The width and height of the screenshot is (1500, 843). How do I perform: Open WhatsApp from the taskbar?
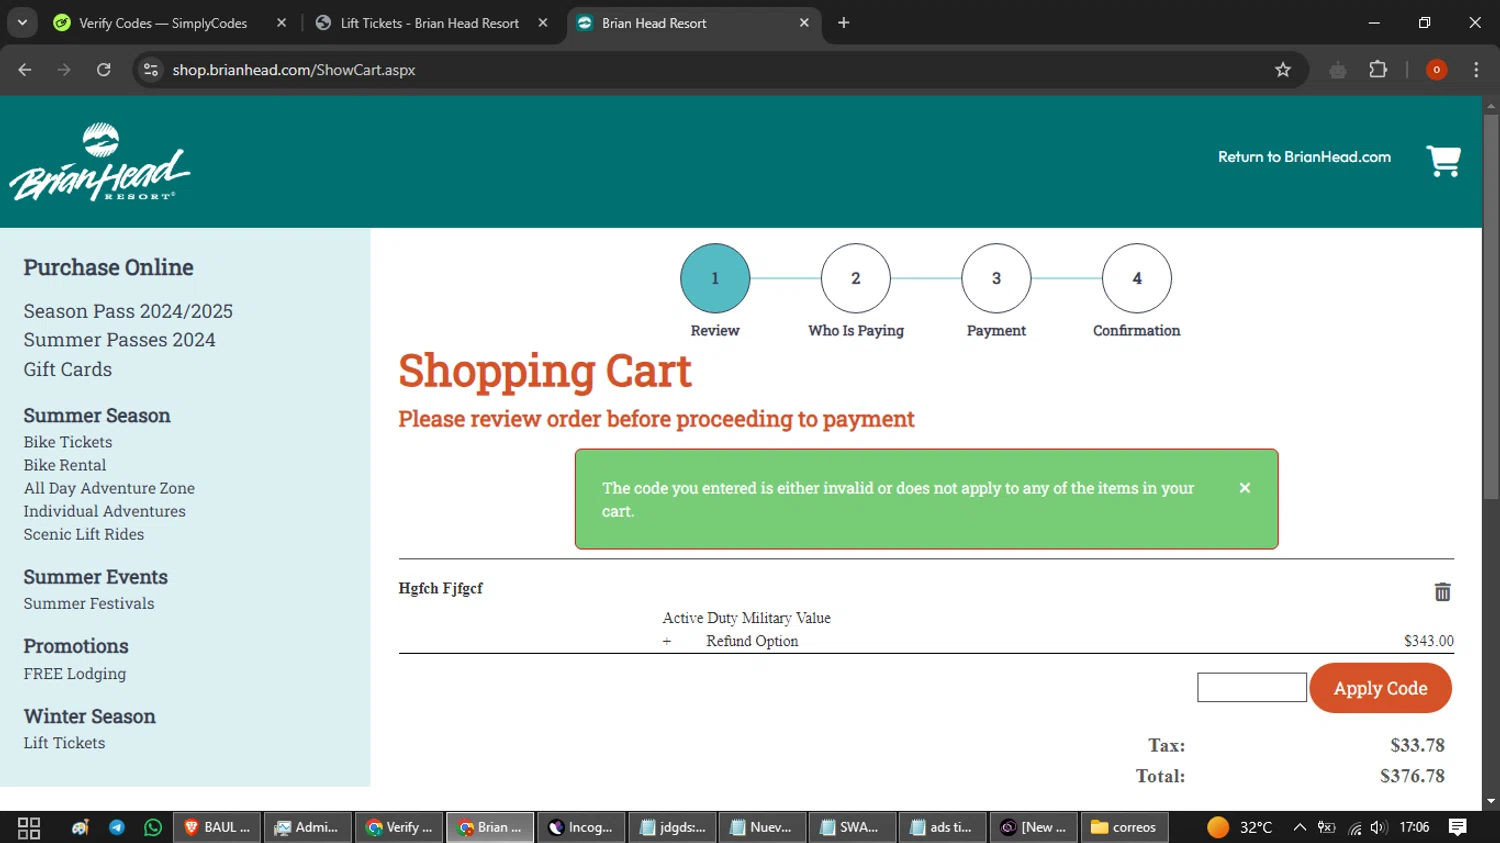[153, 827]
